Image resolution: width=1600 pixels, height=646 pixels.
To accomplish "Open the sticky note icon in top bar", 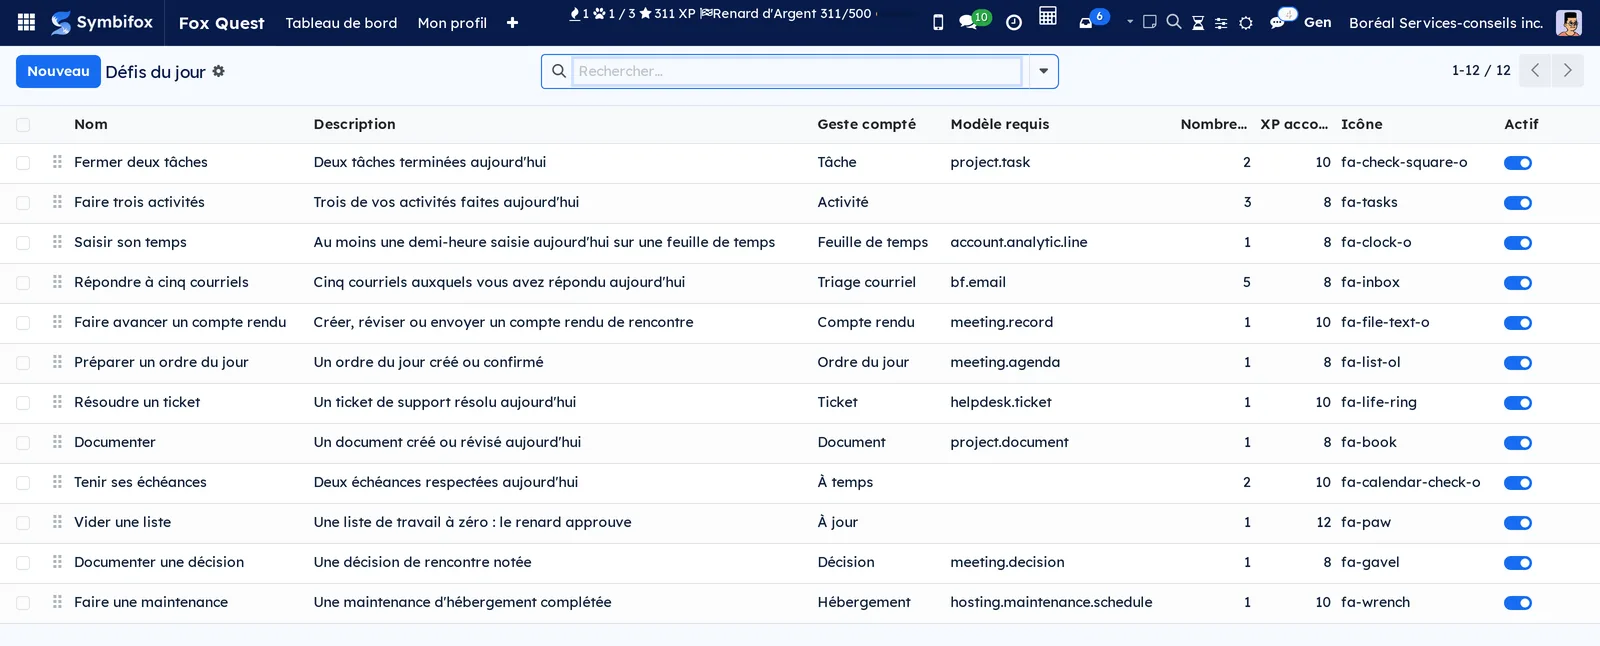I will point(1150,22).
